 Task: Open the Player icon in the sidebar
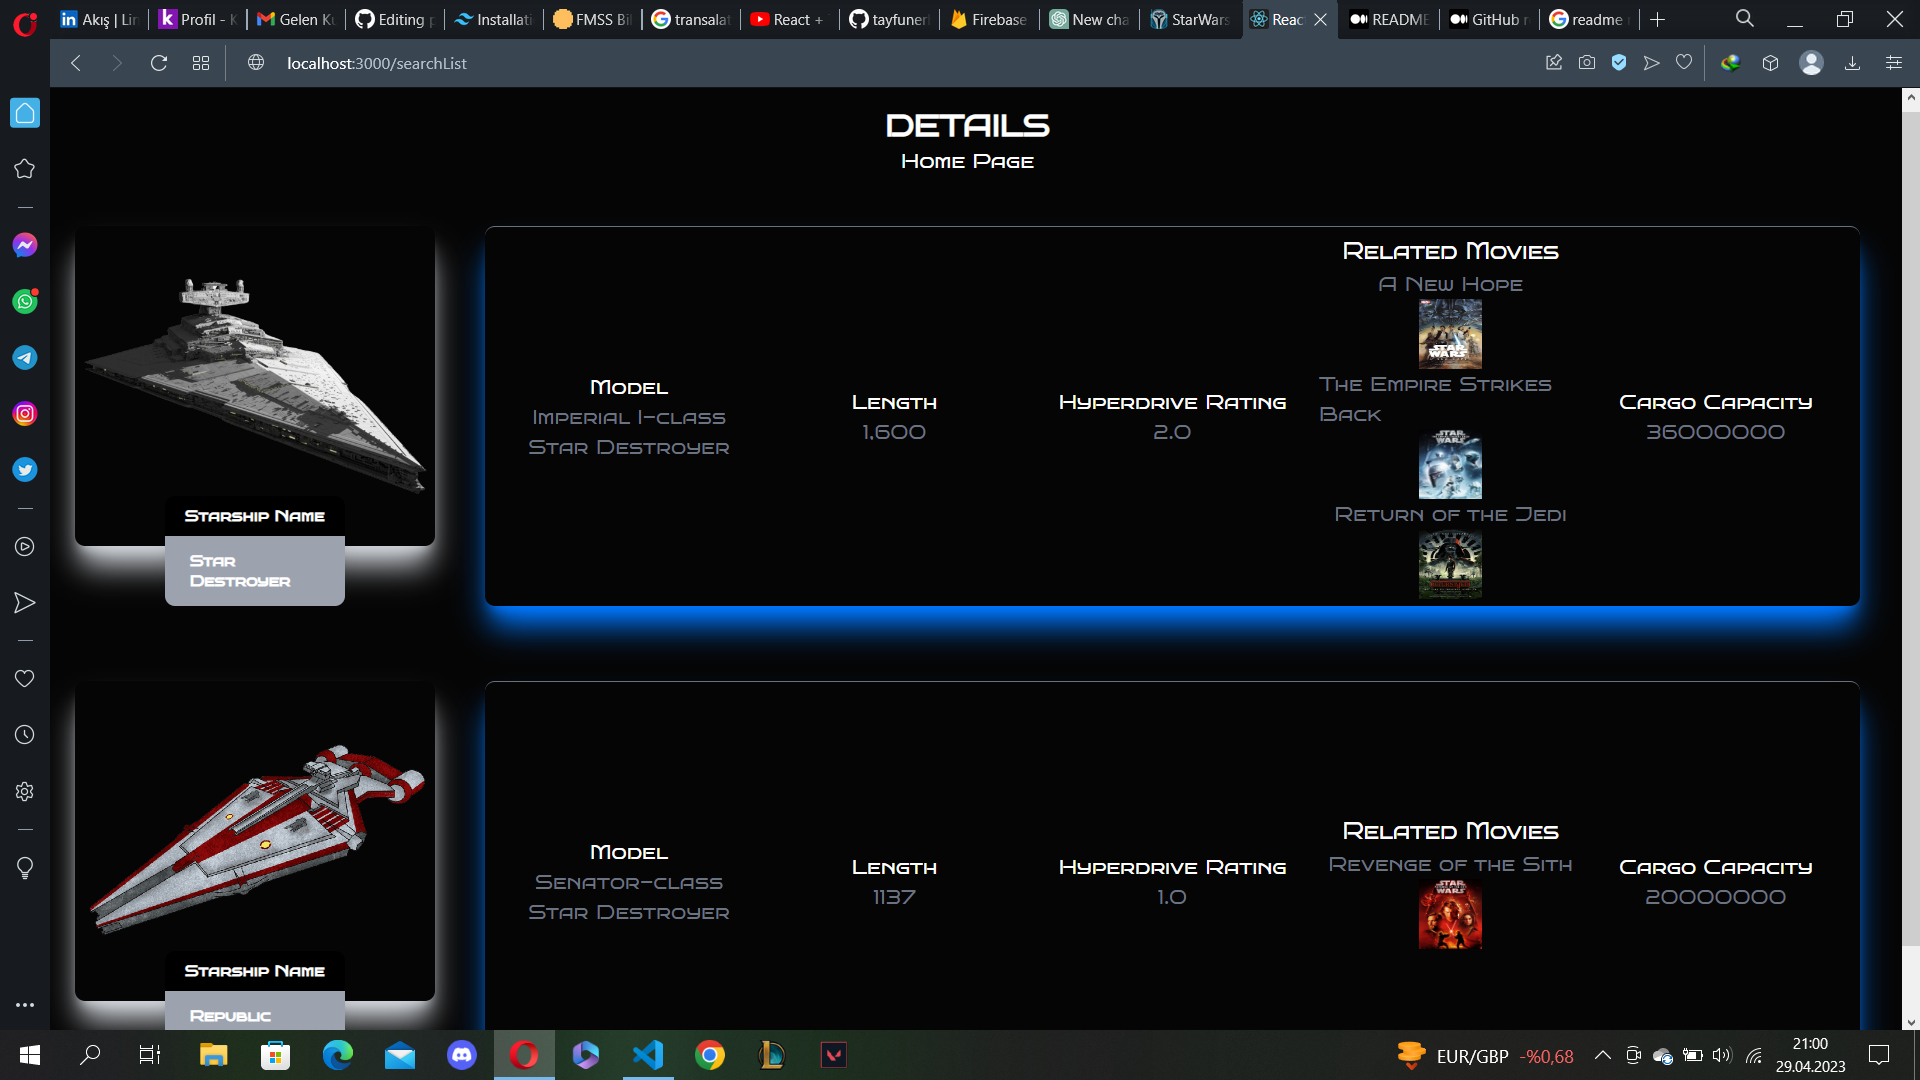pos(25,547)
